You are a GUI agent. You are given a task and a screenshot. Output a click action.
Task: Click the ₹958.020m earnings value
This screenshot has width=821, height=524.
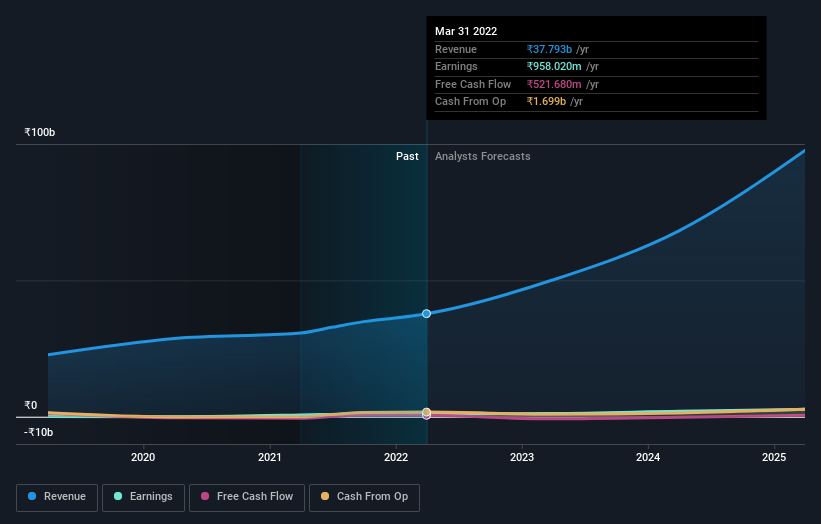pos(554,66)
